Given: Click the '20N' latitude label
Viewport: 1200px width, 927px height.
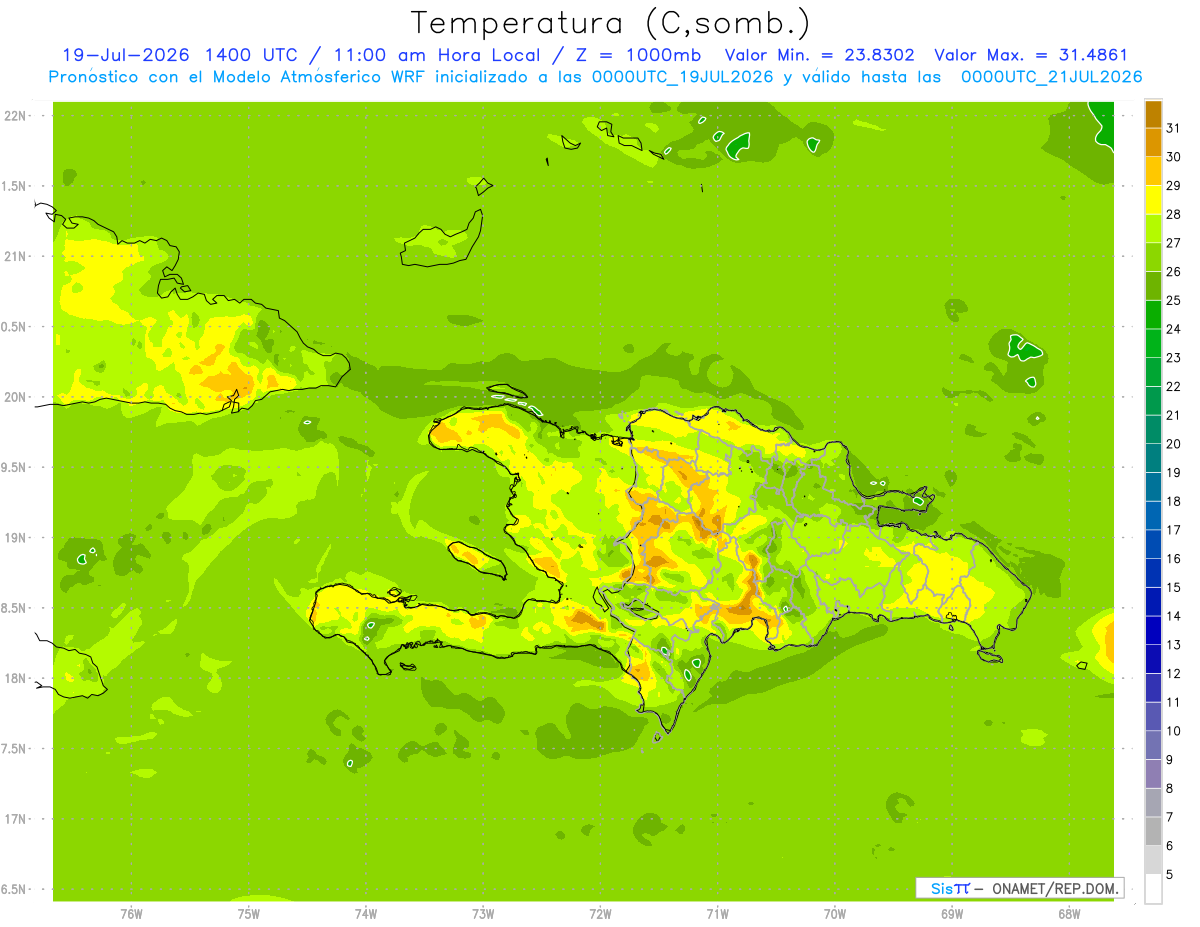Looking at the screenshot, I should 15,397.
